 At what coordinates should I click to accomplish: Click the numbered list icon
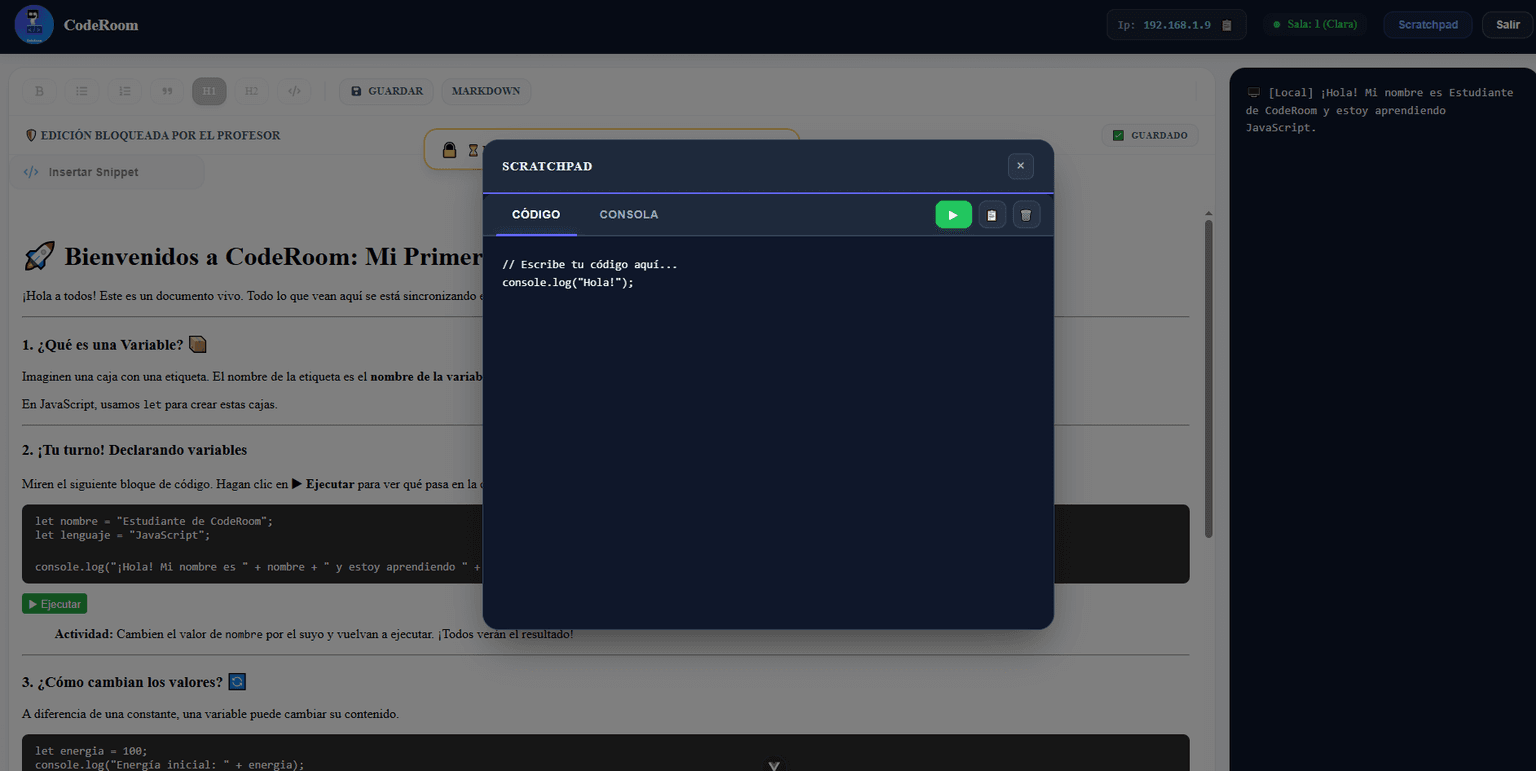[x=124, y=91]
